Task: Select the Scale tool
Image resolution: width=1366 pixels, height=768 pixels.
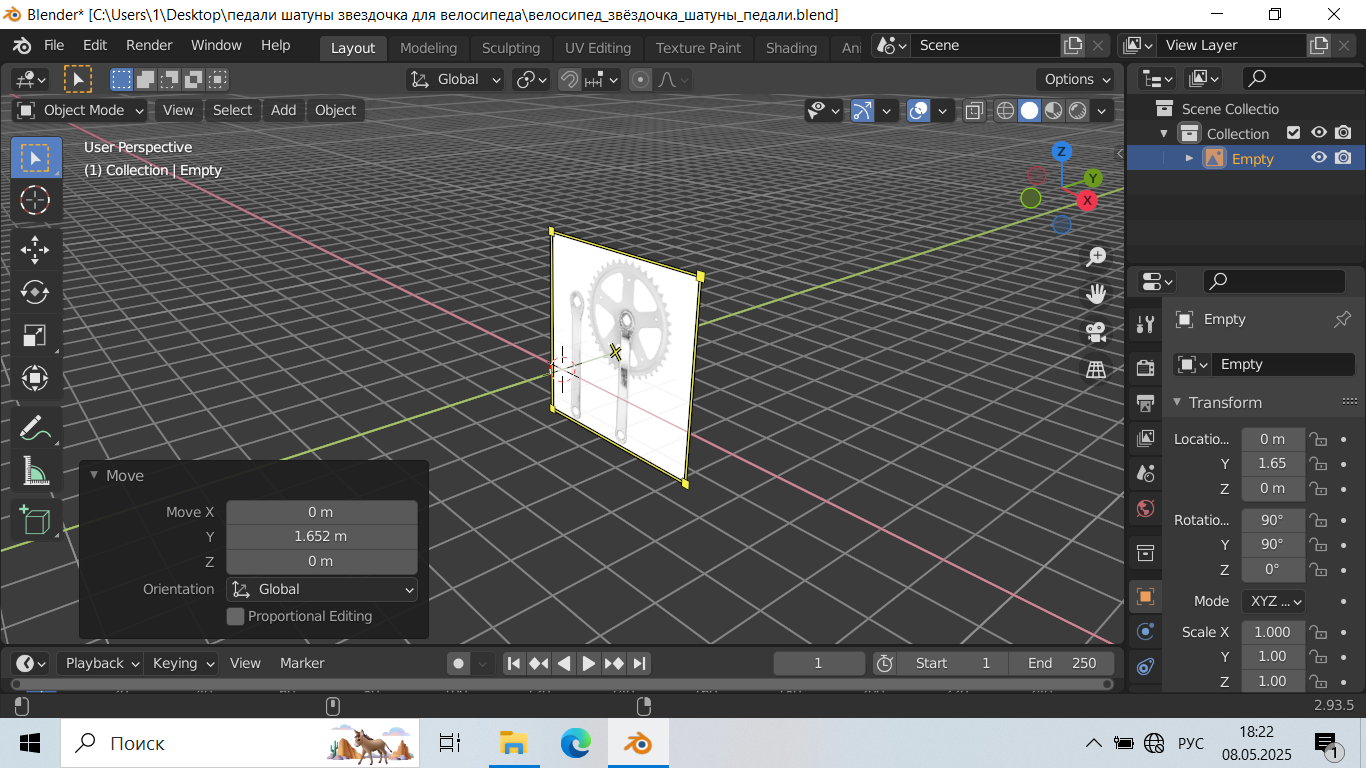Action: tap(35, 335)
